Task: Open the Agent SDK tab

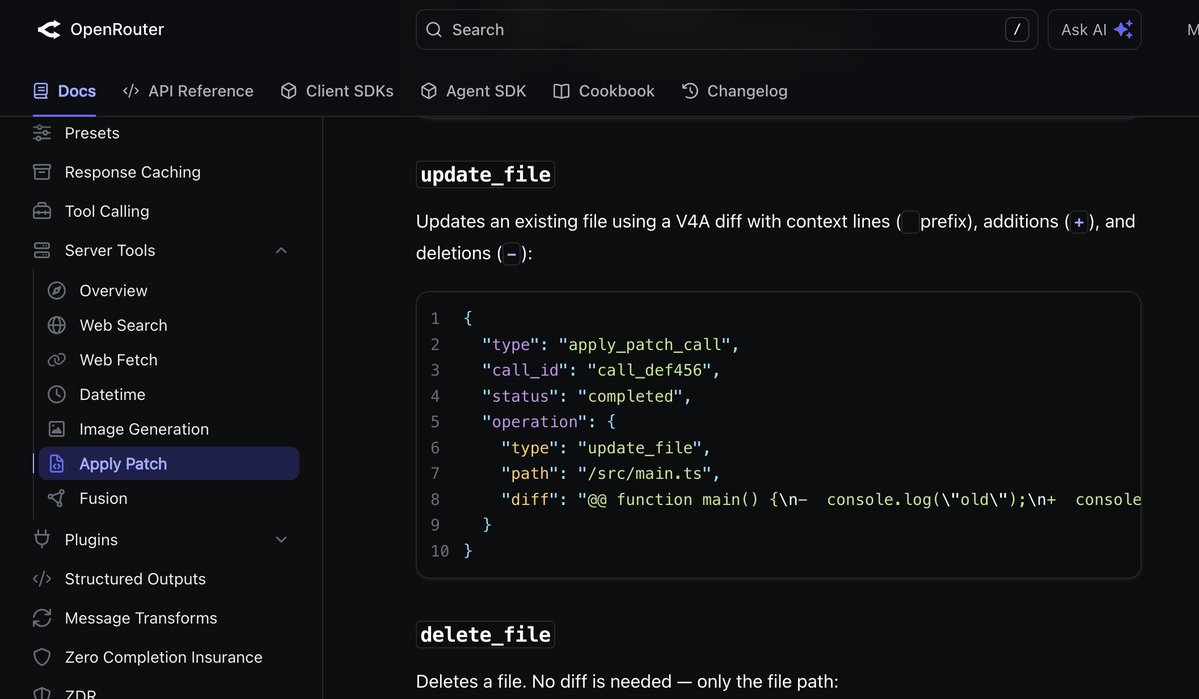Action: (x=473, y=91)
